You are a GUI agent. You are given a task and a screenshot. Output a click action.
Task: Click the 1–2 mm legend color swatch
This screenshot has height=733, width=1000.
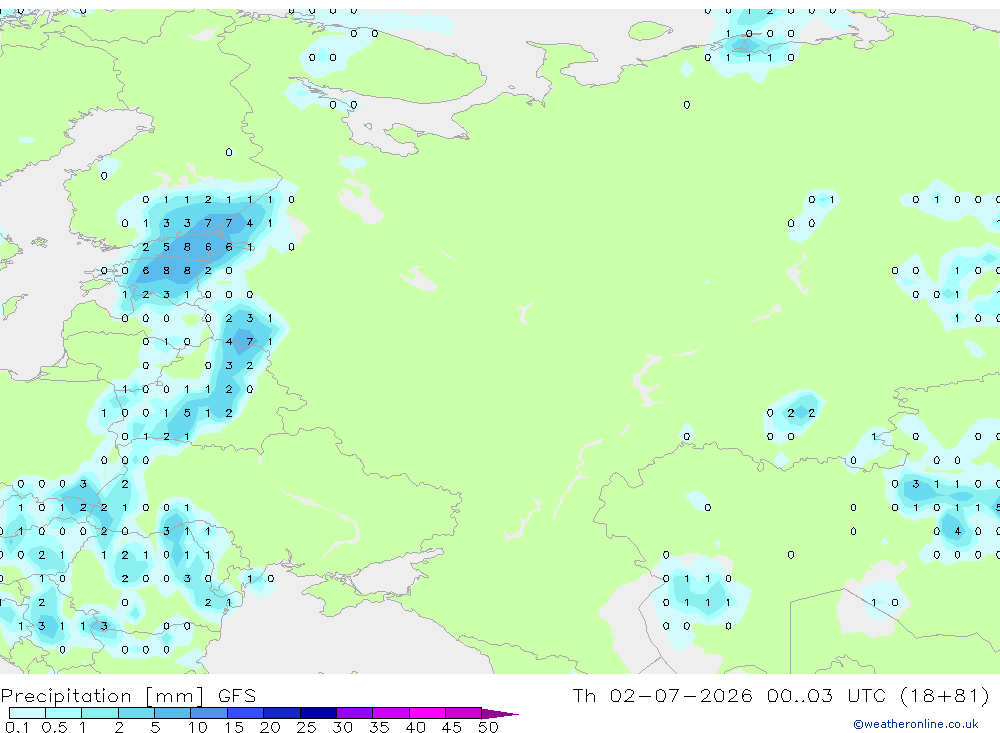100,713
